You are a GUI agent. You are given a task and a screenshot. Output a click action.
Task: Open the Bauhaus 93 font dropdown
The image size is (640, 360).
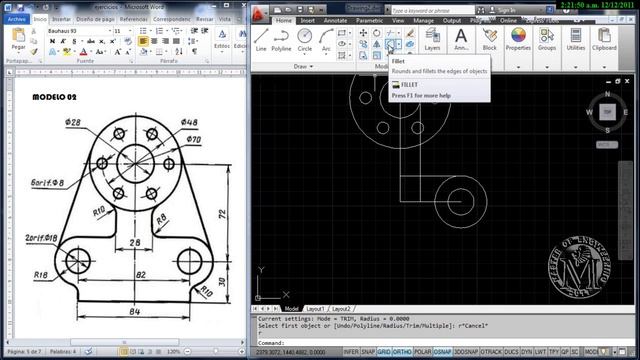coord(110,31)
